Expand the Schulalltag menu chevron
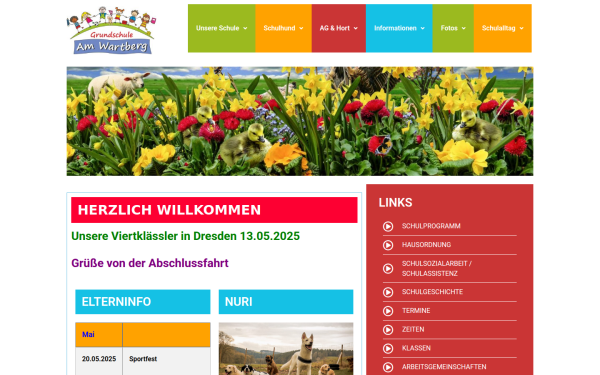The width and height of the screenshot is (600, 375). coord(522,28)
